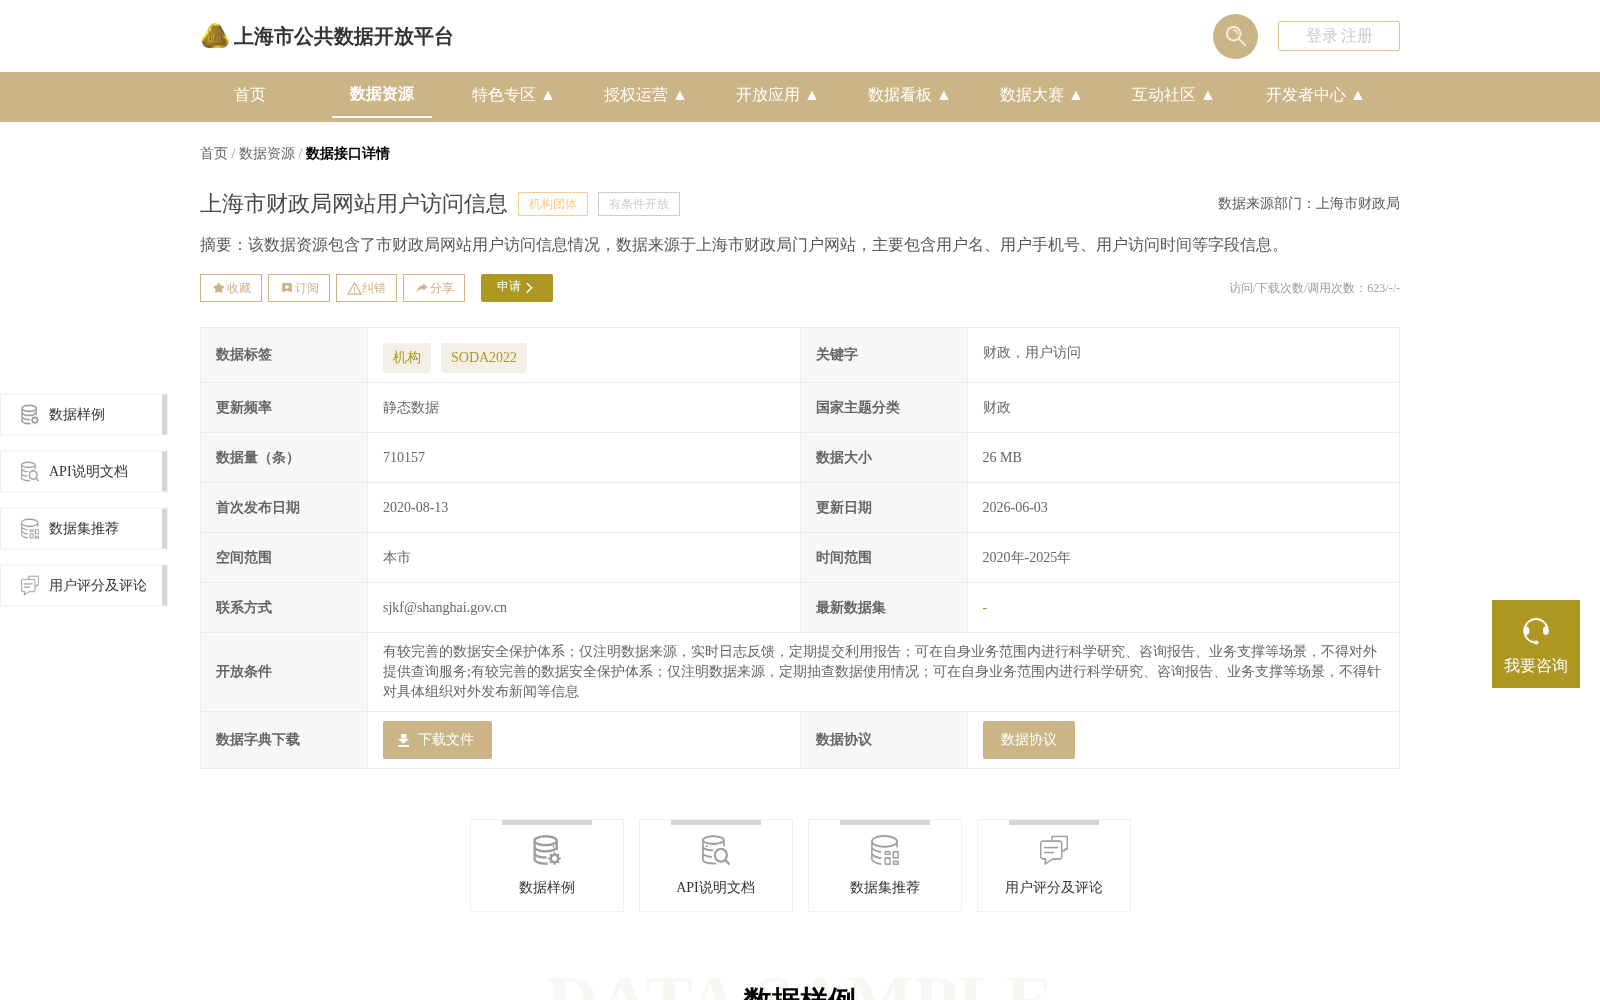This screenshot has width=1600, height=1000.
Task: Click 数据资源 breadcrumb link
Action: pos(267,154)
